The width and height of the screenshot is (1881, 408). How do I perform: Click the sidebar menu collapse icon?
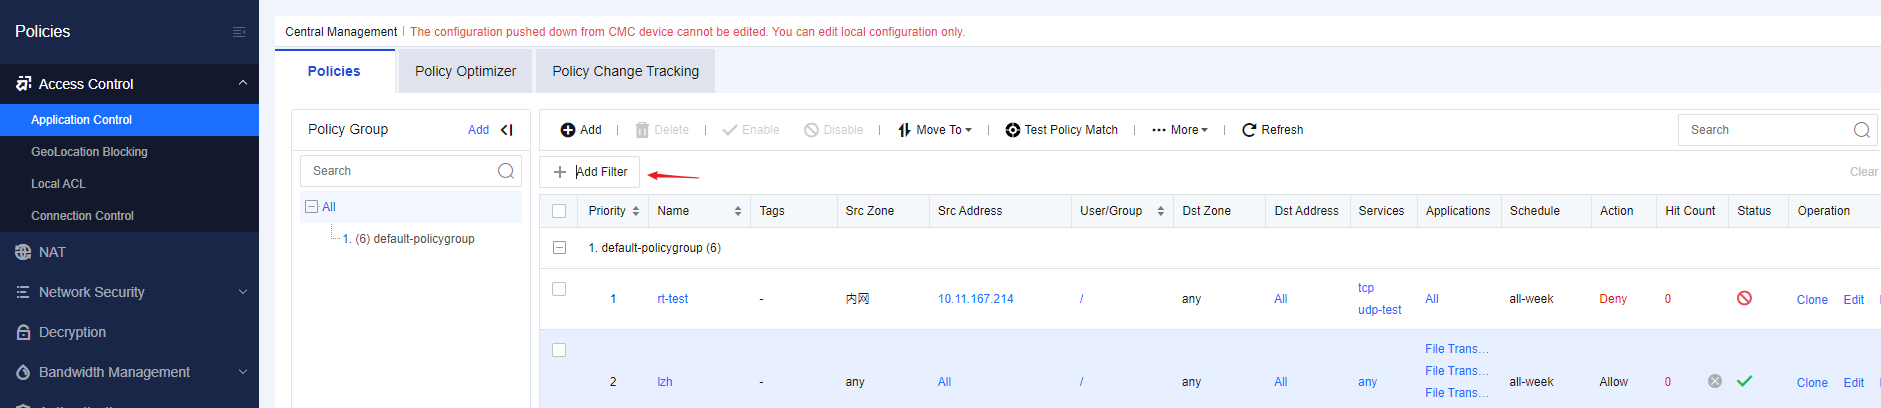tap(239, 32)
